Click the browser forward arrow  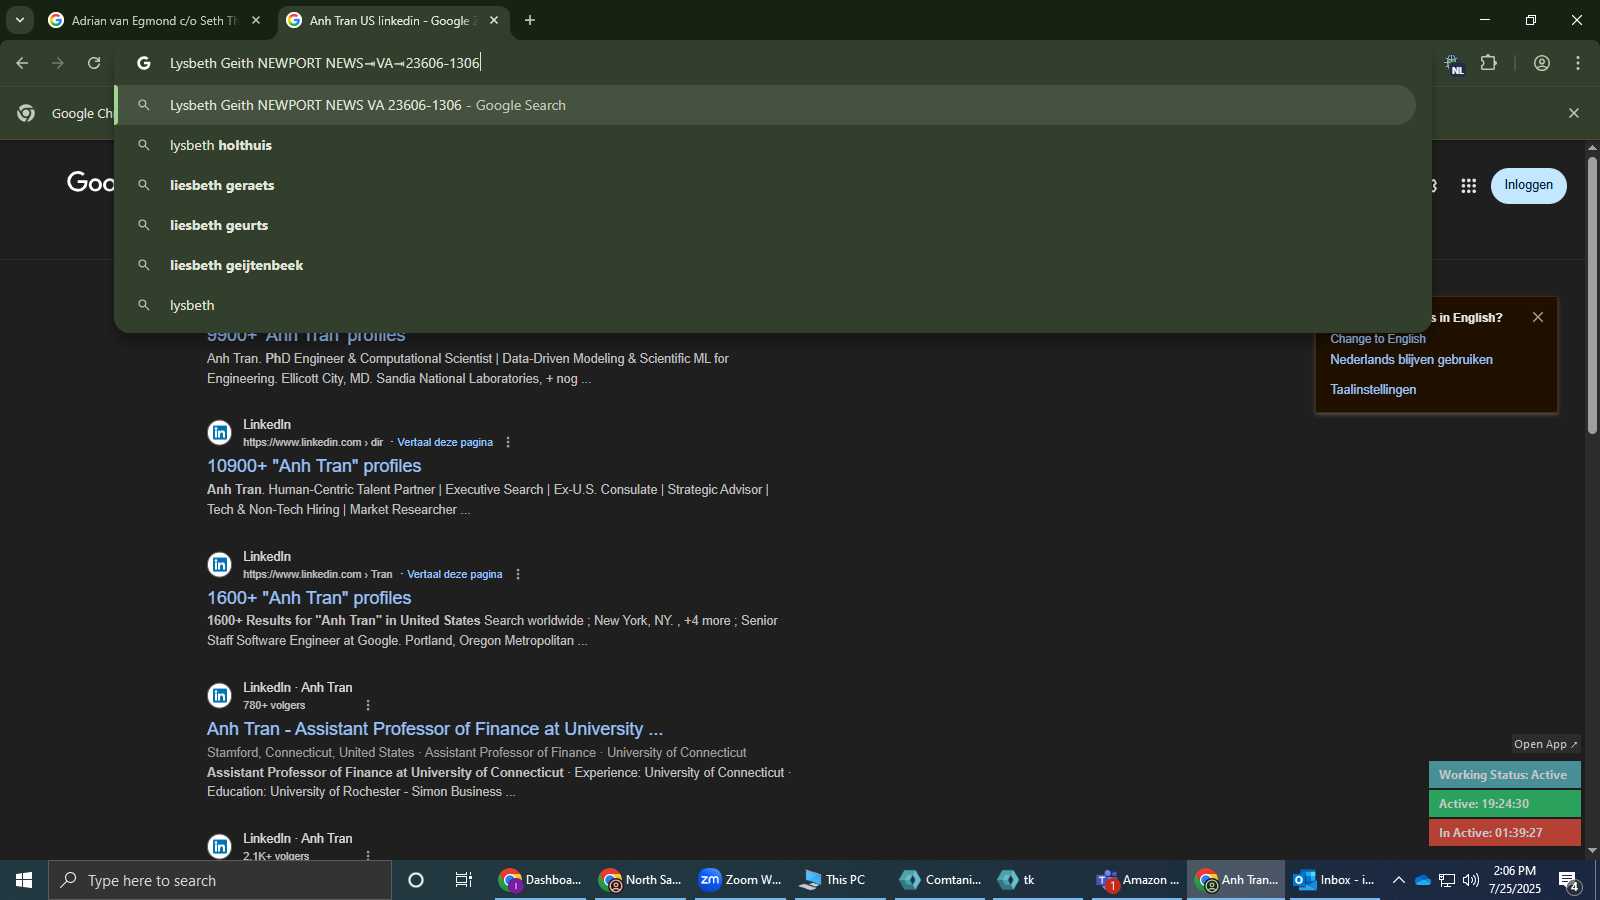(x=58, y=63)
